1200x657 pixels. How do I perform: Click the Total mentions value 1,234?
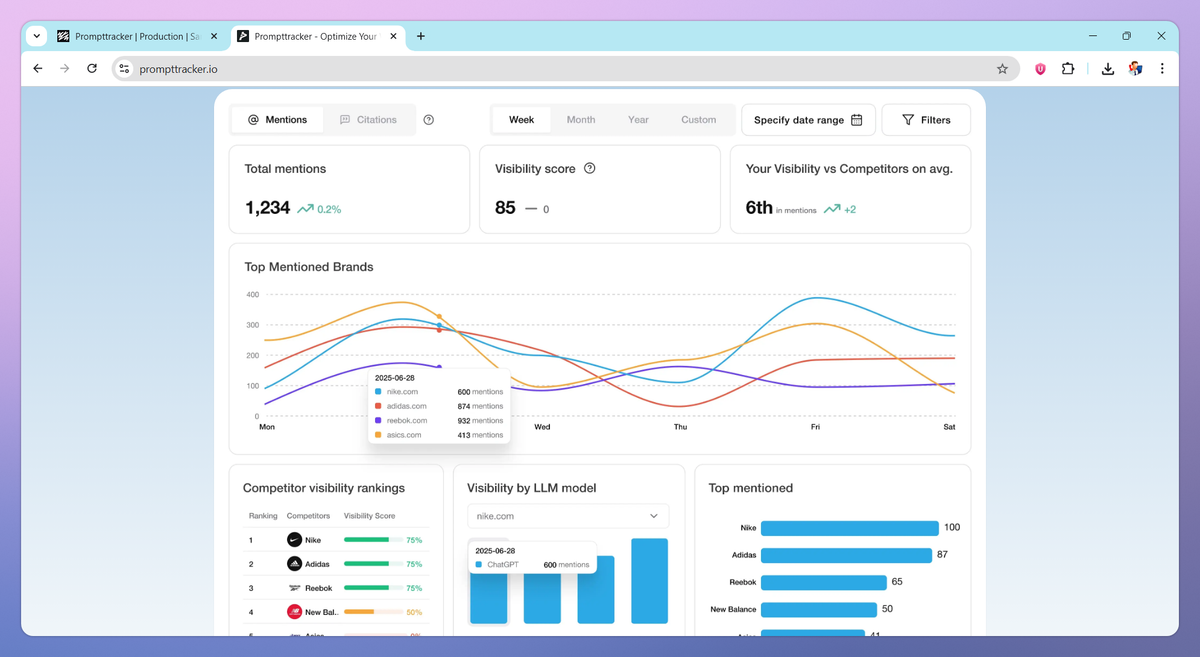pos(267,208)
